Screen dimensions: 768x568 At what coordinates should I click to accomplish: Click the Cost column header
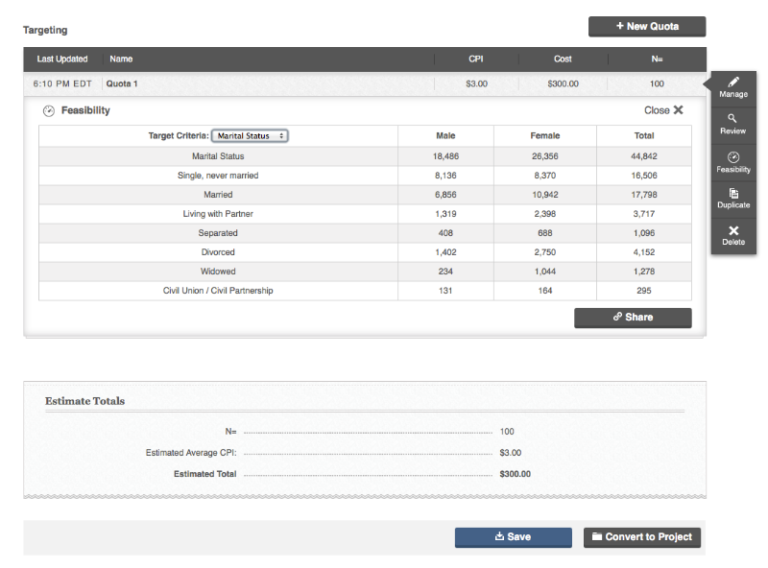563,59
